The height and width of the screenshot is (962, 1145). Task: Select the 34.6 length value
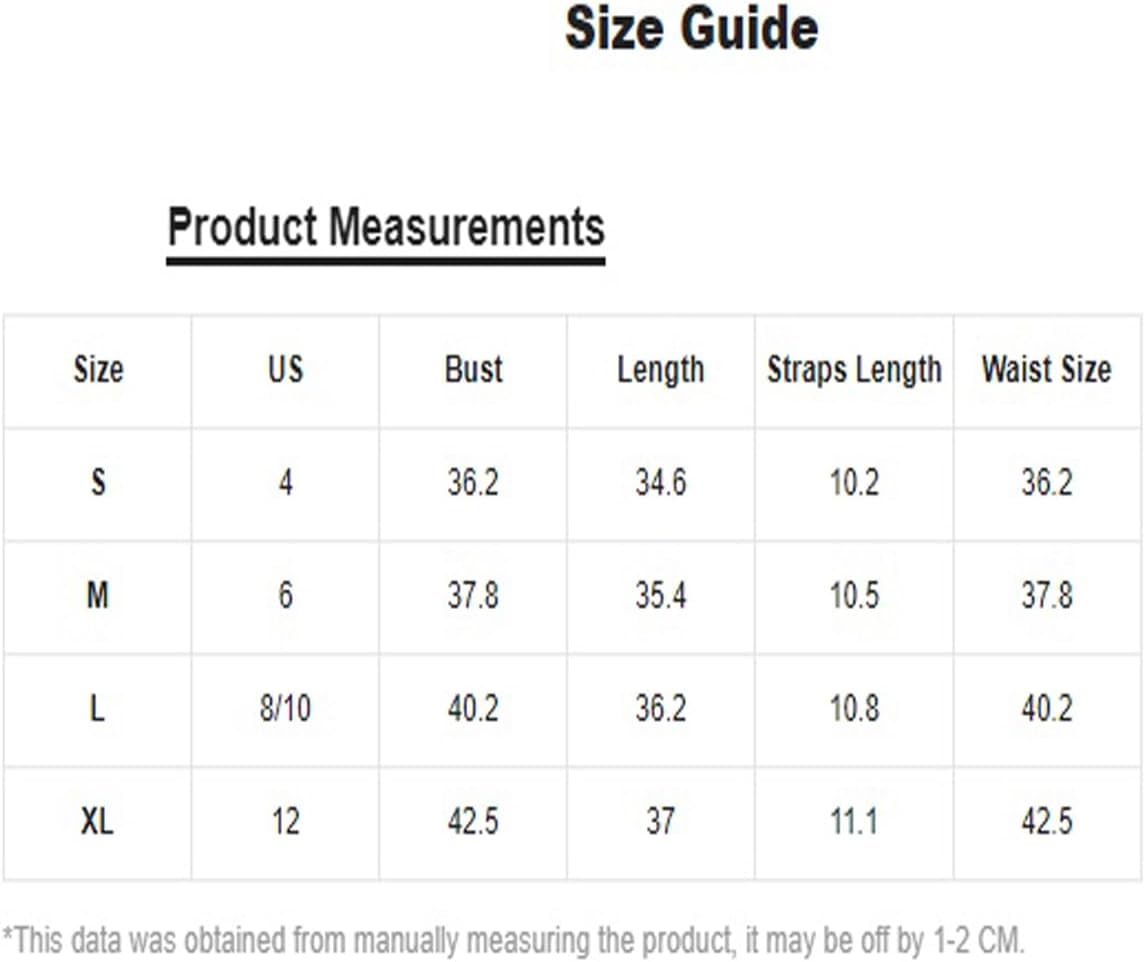(661, 482)
